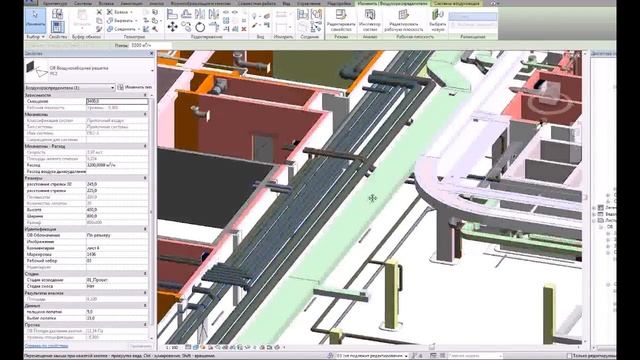The height and width of the screenshot is (360, 640).
Task: Open the Системы воздуховодов contextual tab
Action: click(456, 3)
